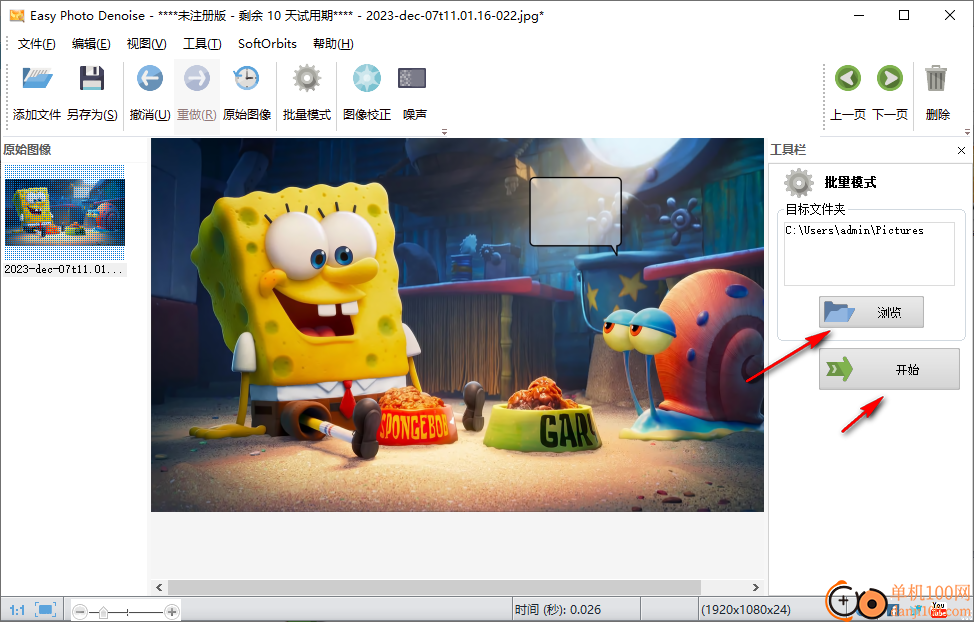The width and height of the screenshot is (974, 622).
Task: Open Image Correction (图像校正) tool
Action: (367, 78)
